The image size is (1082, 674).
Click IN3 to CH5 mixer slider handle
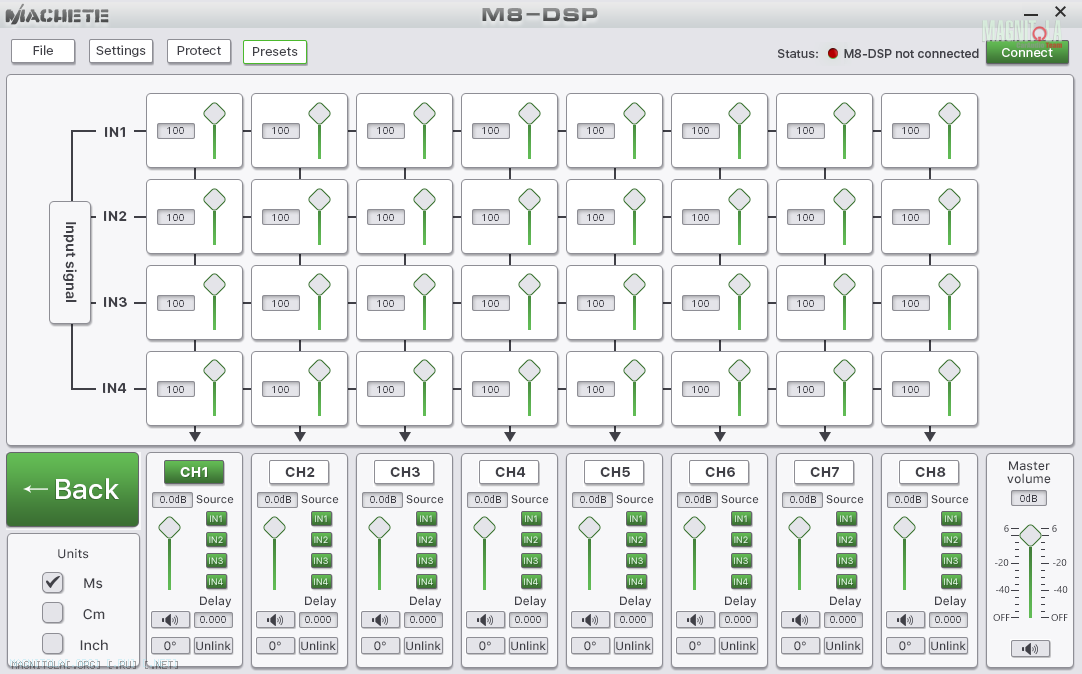click(634, 285)
